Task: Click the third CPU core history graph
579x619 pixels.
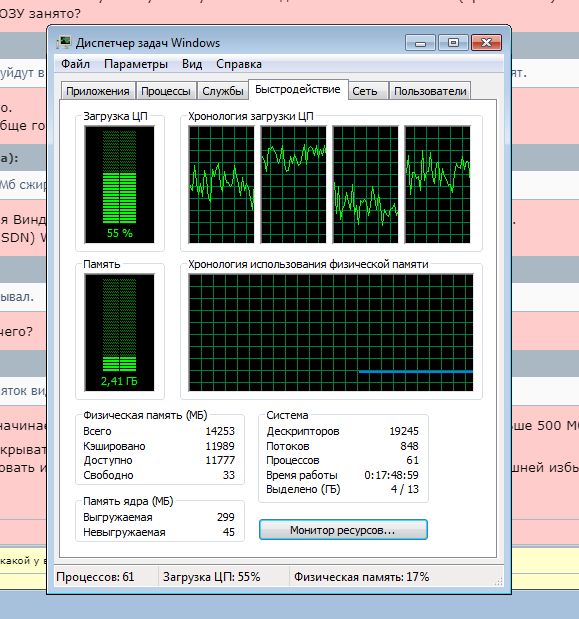Action: point(365,184)
